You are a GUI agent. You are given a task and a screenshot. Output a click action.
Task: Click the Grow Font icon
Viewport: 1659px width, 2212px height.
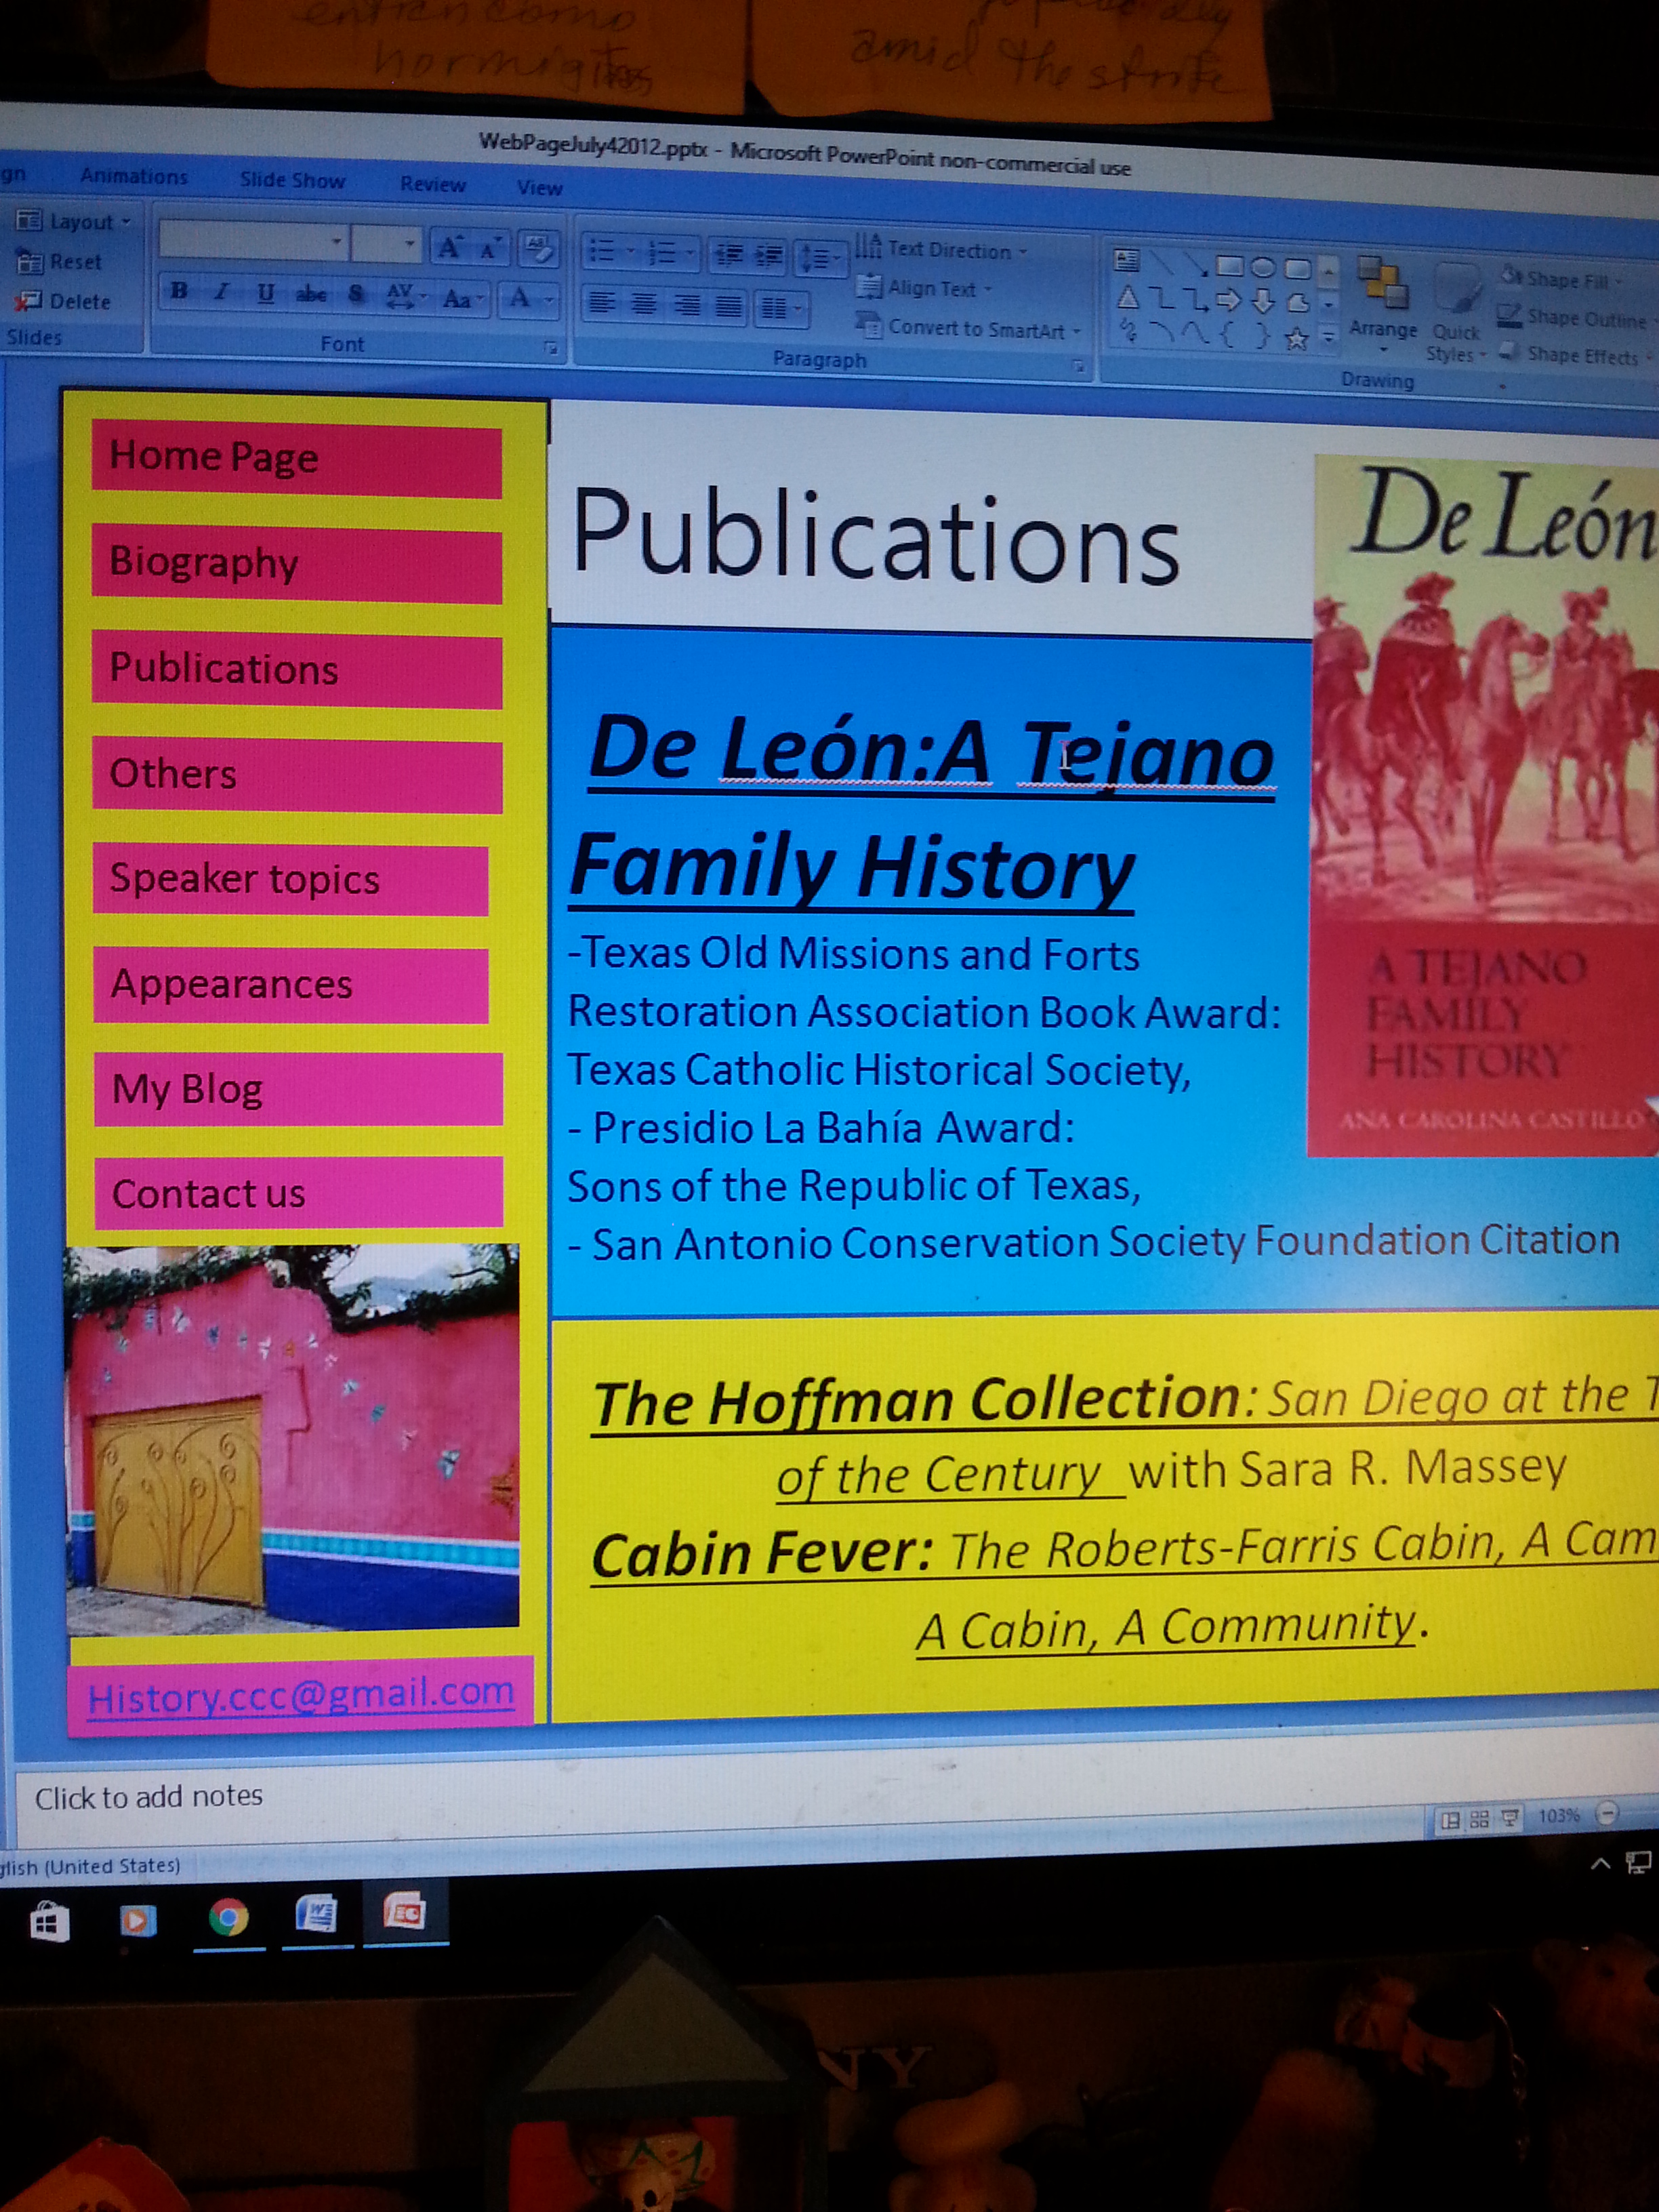pyautogui.click(x=449, y=247)
